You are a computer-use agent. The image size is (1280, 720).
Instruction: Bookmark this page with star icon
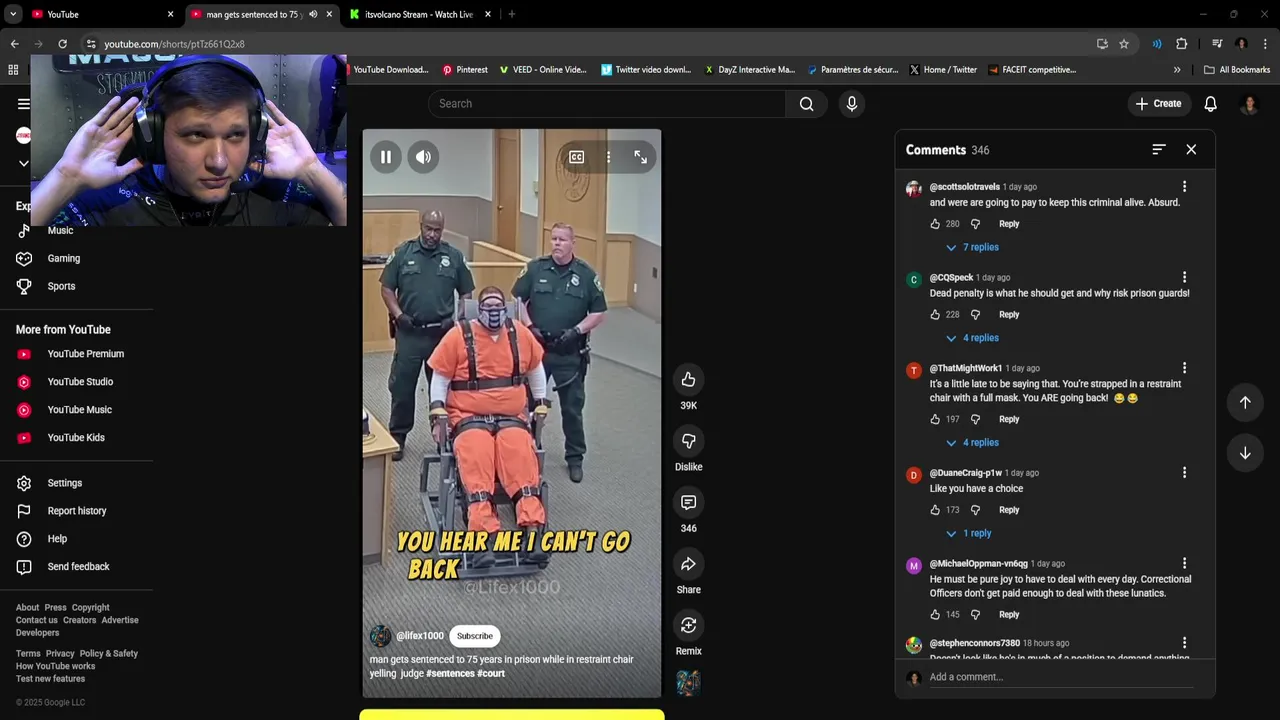[x=1124, y=44]
